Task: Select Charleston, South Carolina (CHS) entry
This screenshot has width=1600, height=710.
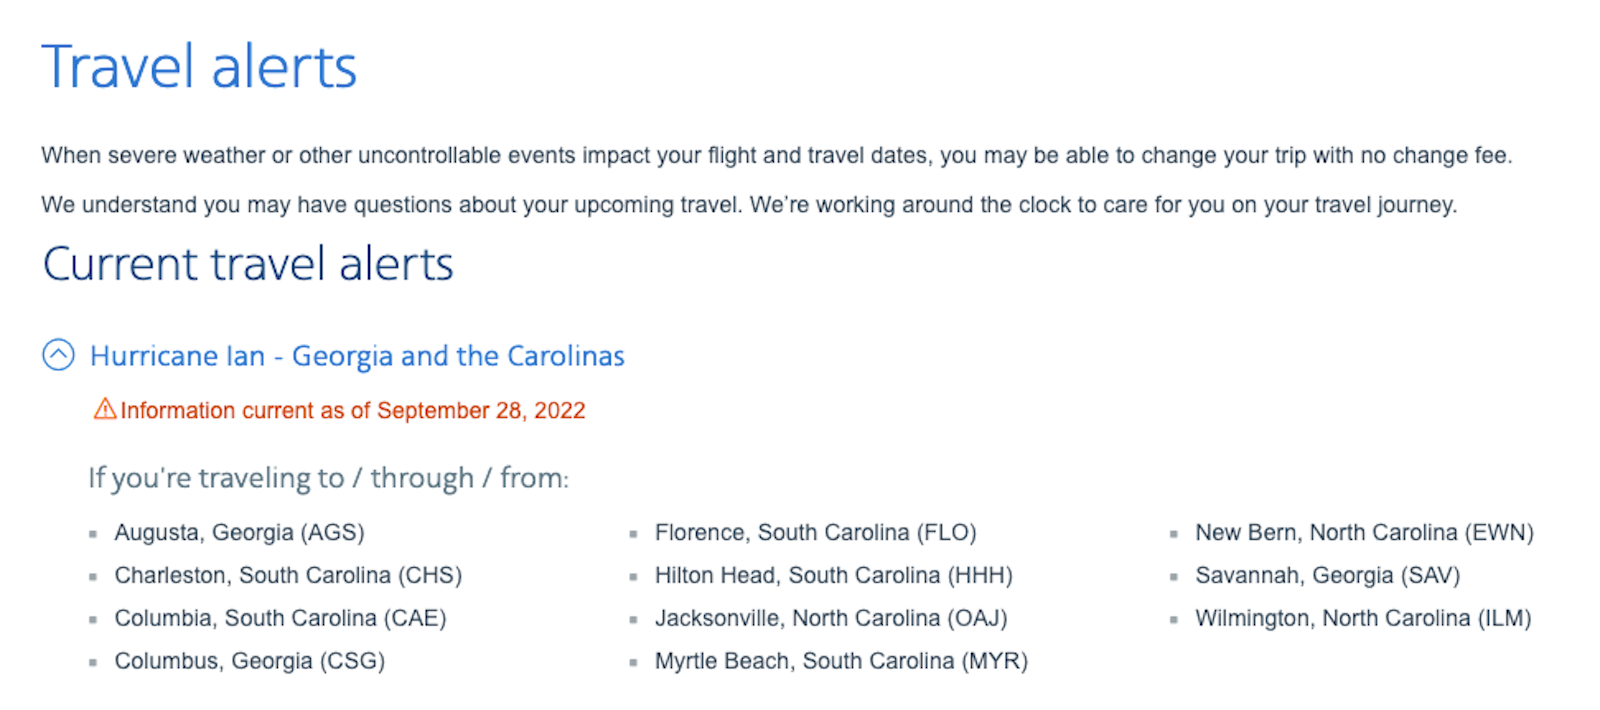Action: pos(288,575)
